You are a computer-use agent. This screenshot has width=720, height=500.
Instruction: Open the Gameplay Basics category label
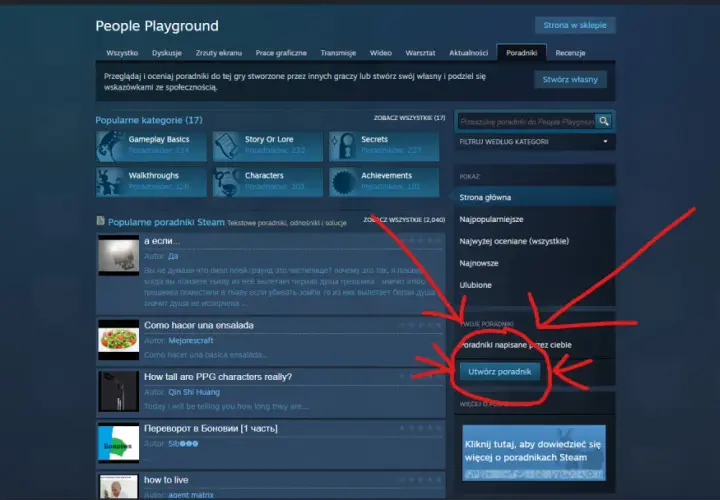click(159, 140)
